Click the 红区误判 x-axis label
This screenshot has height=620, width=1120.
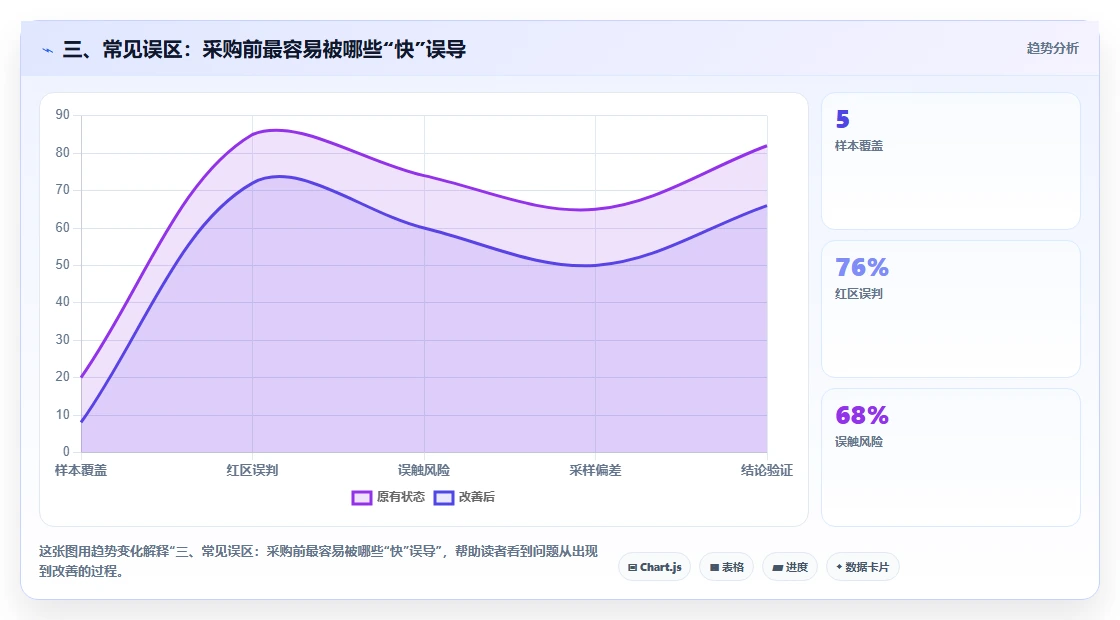coord(252,470)
